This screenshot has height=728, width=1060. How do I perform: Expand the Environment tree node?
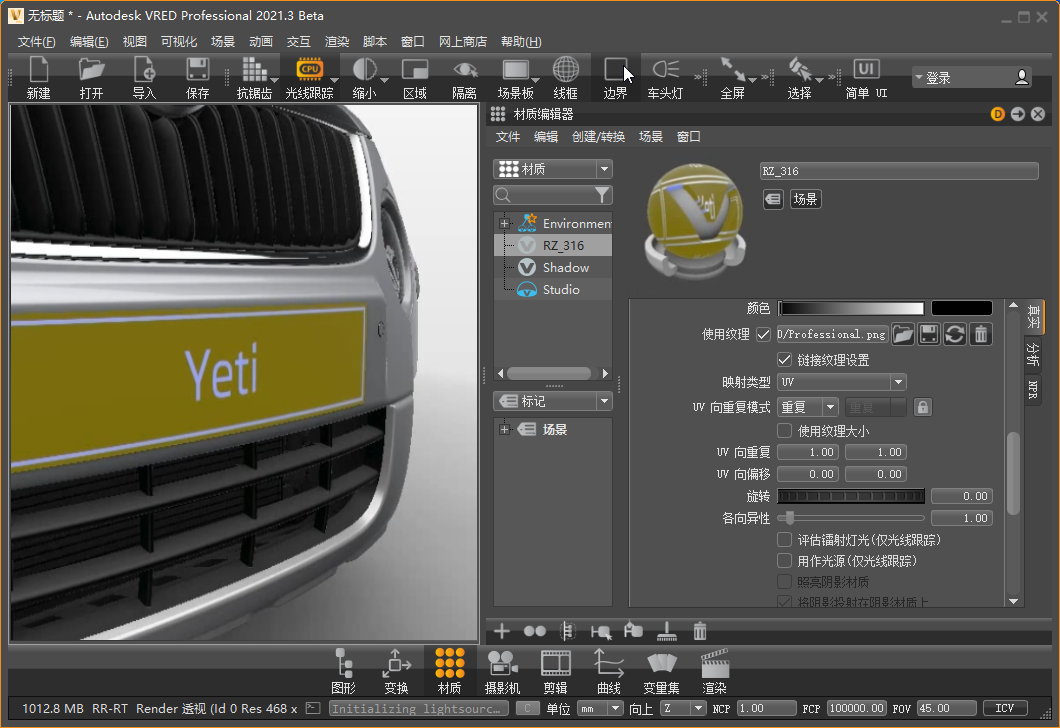point(504,223)
